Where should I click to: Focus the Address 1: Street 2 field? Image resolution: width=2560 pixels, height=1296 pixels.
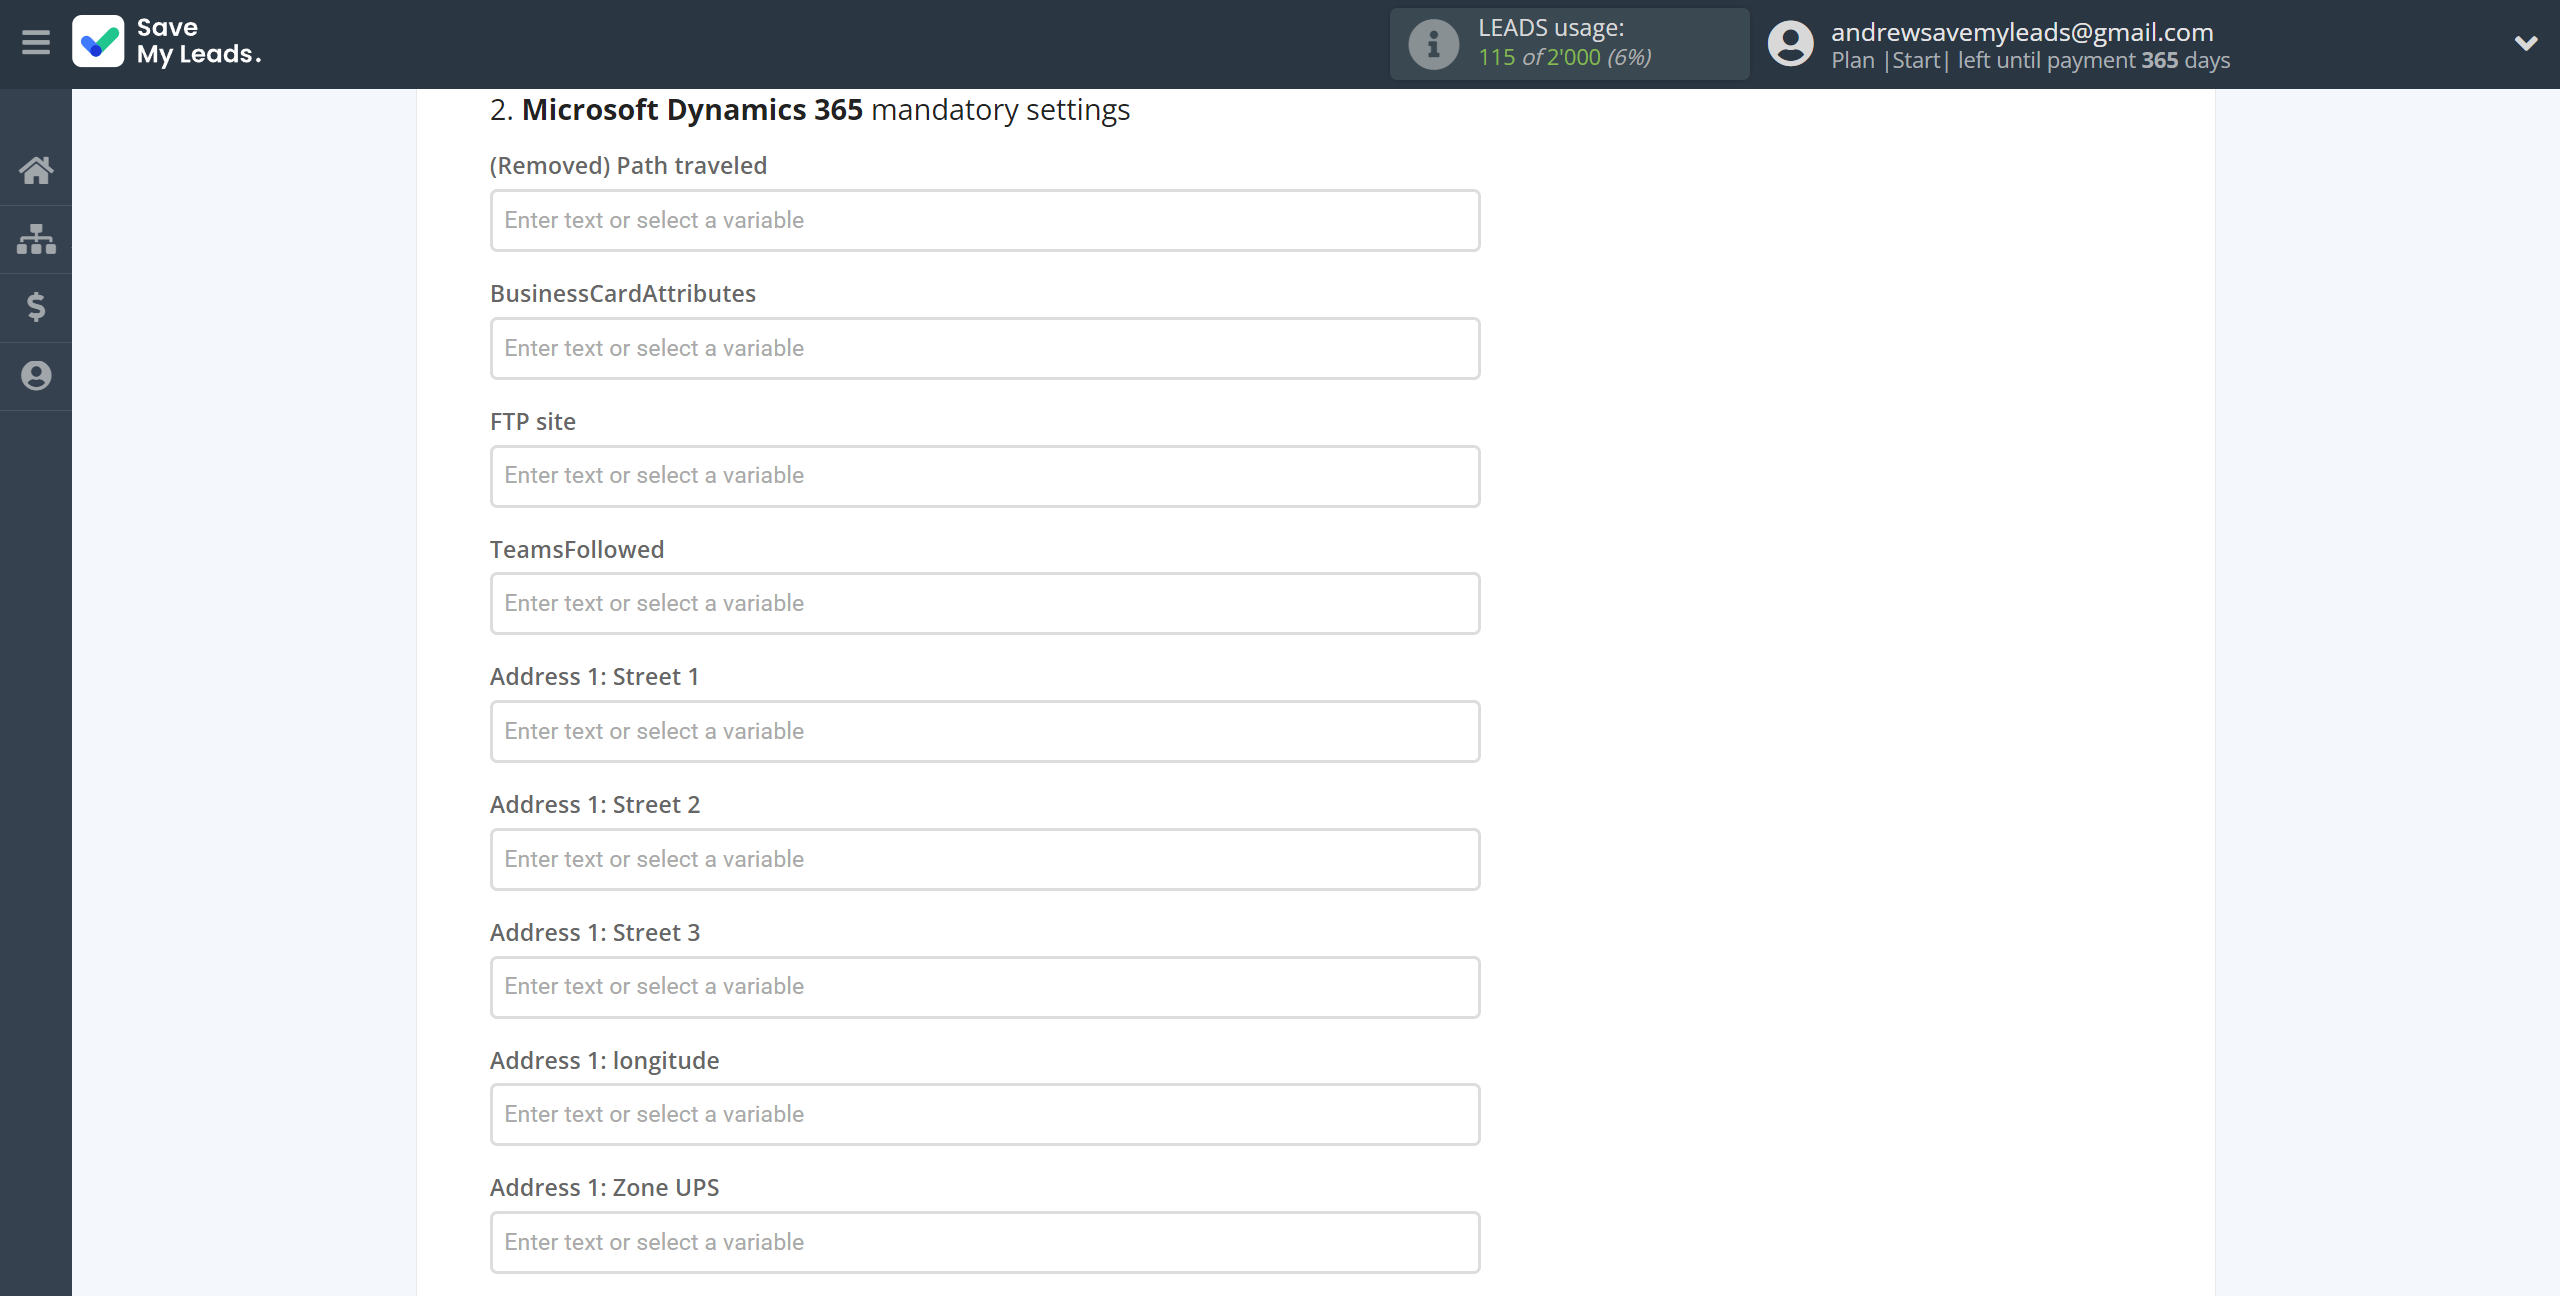[985, 859]
